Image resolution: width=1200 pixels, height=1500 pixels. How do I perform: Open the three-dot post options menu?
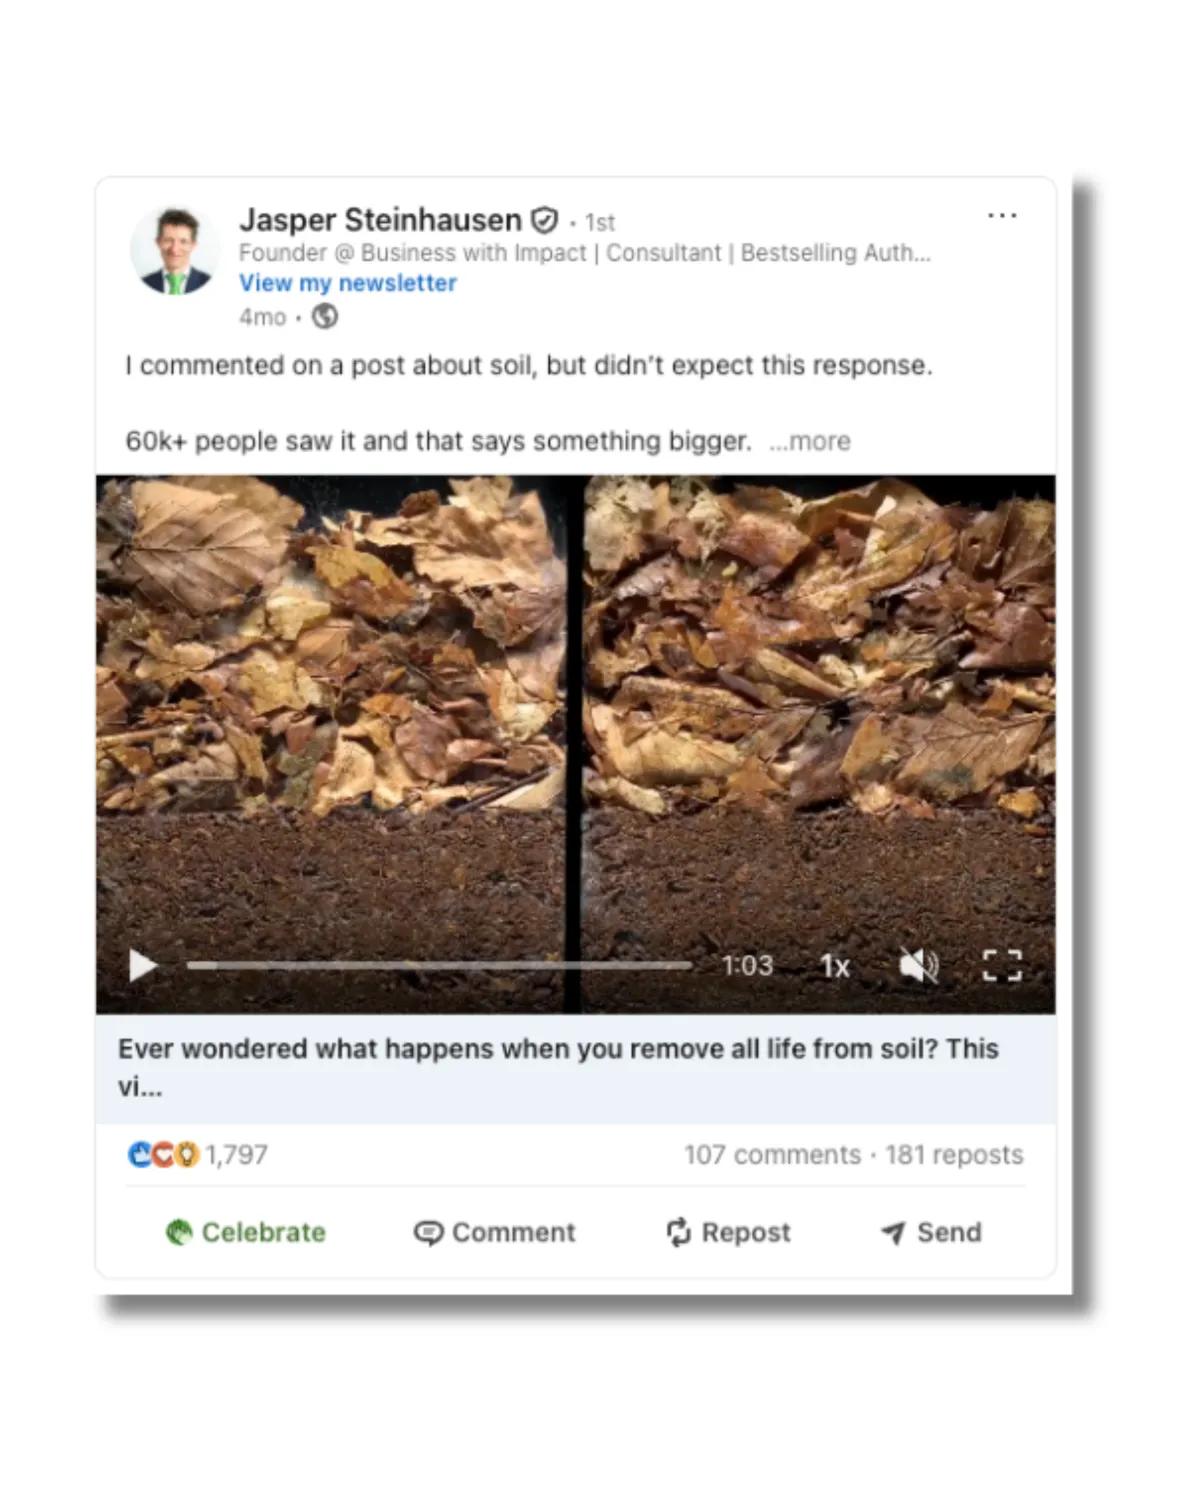1002,215
